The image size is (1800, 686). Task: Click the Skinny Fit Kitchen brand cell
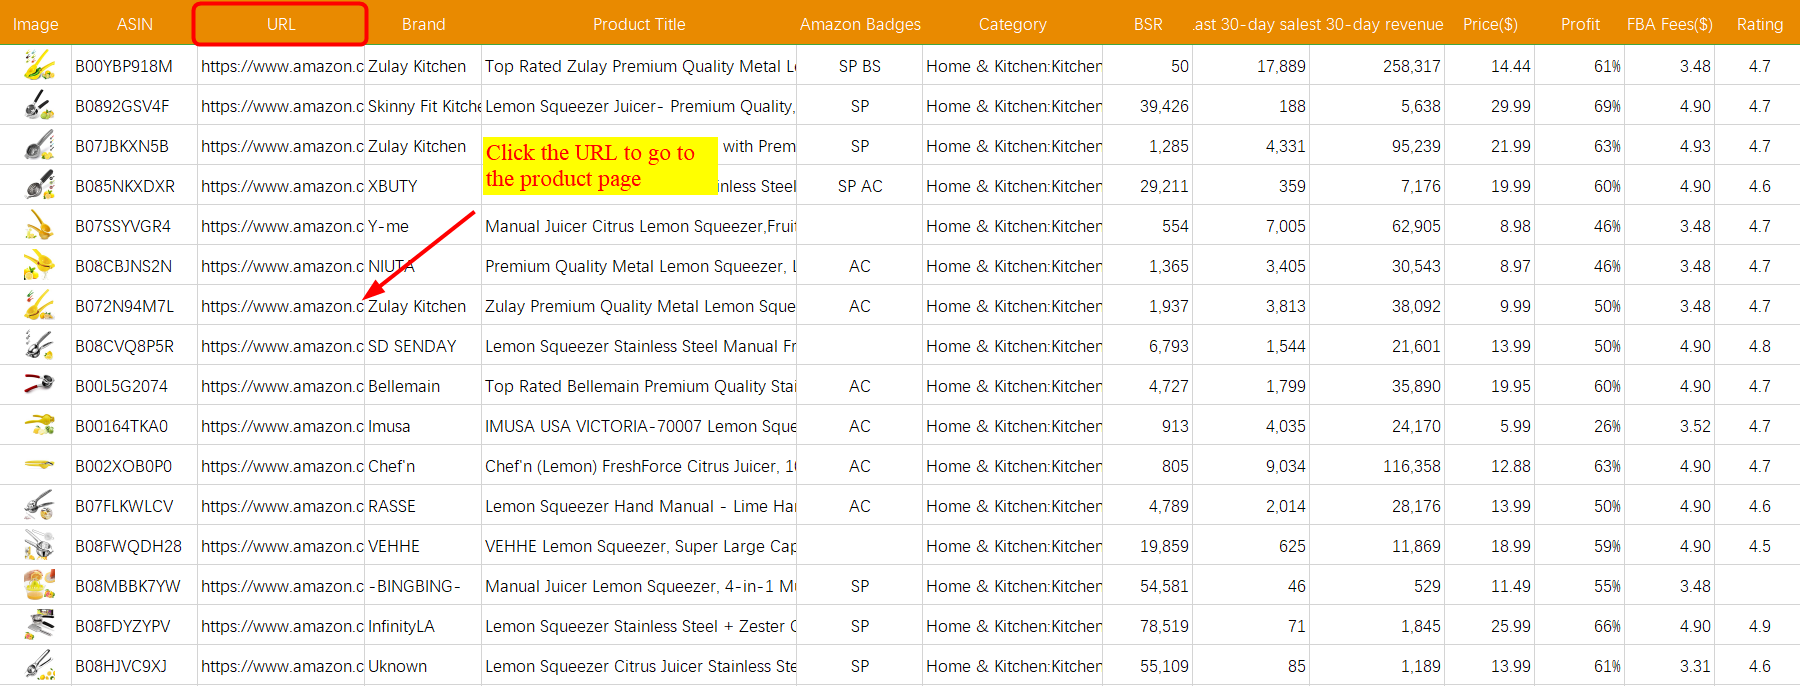(x=424, y=106)
